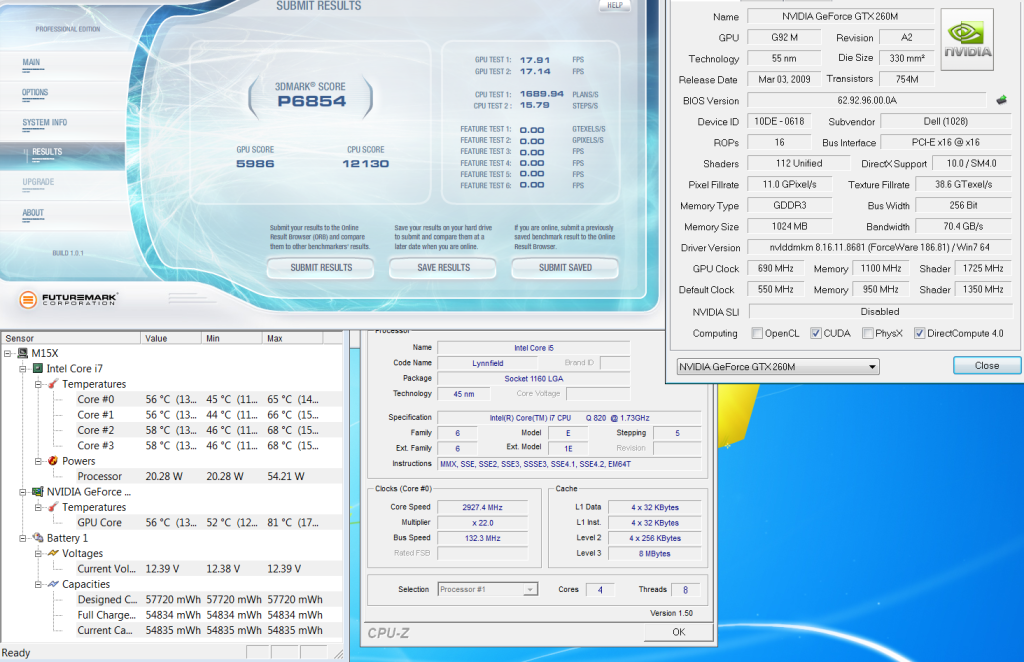Image resolution: width=1024 pixels, height=662 pixels.
Task: Collapse the Capacities tree node
Action: [39, 584]
